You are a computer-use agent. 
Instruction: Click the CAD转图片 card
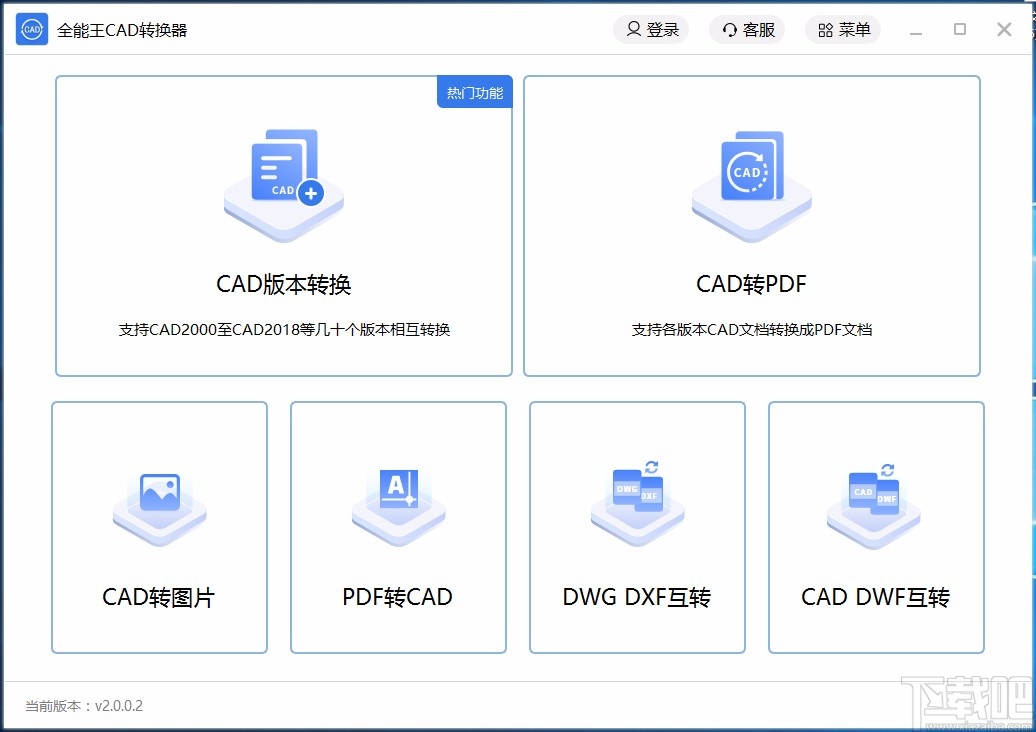point(158,528)
